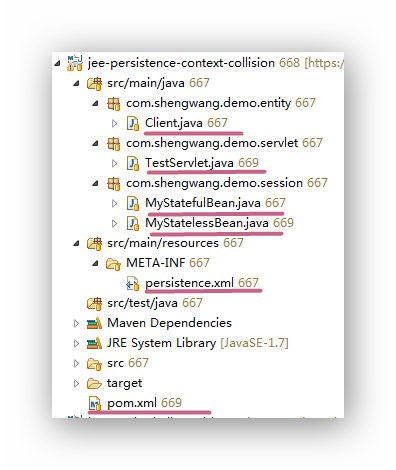
Task: Select the src/main/resources 667 row
Action: (175, 243)
